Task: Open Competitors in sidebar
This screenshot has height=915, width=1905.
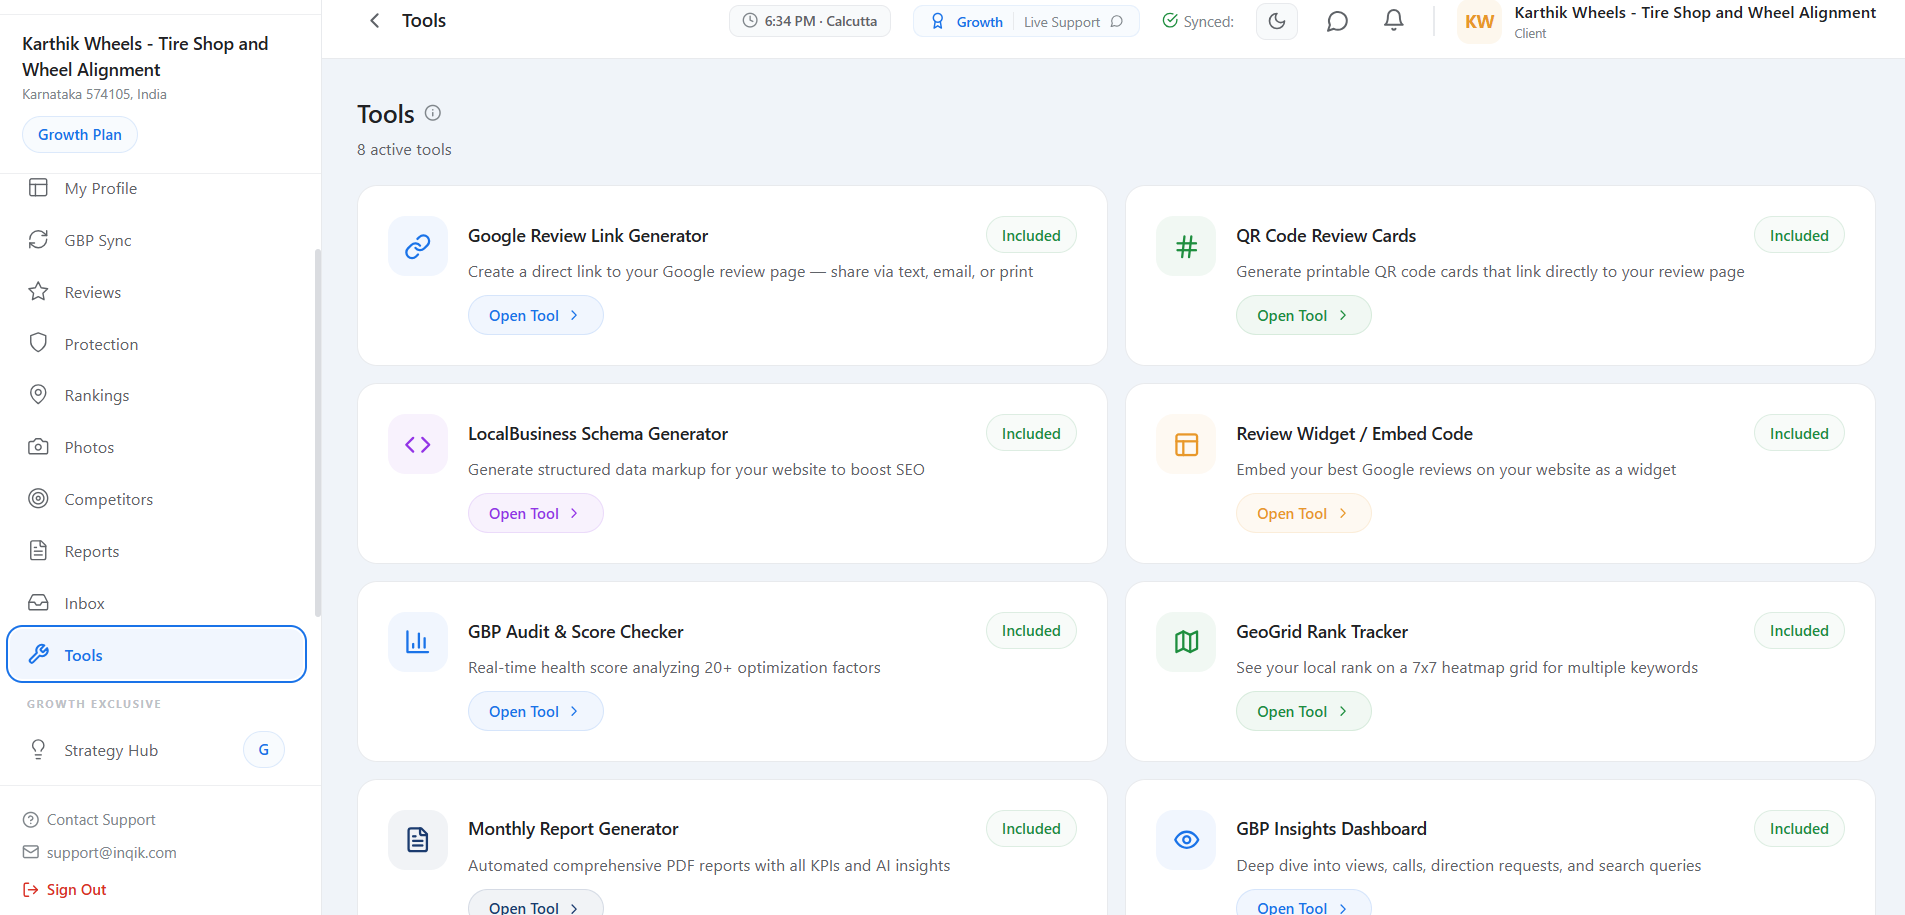Action: (x=109, y=499)
